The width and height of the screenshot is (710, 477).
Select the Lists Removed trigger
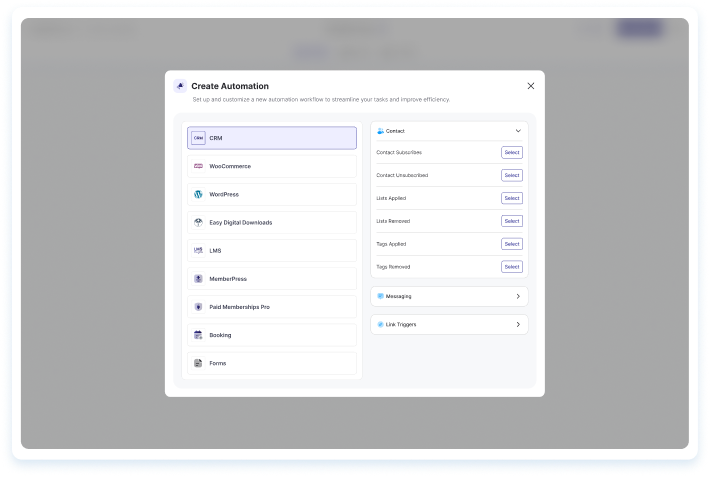point(512,221)
